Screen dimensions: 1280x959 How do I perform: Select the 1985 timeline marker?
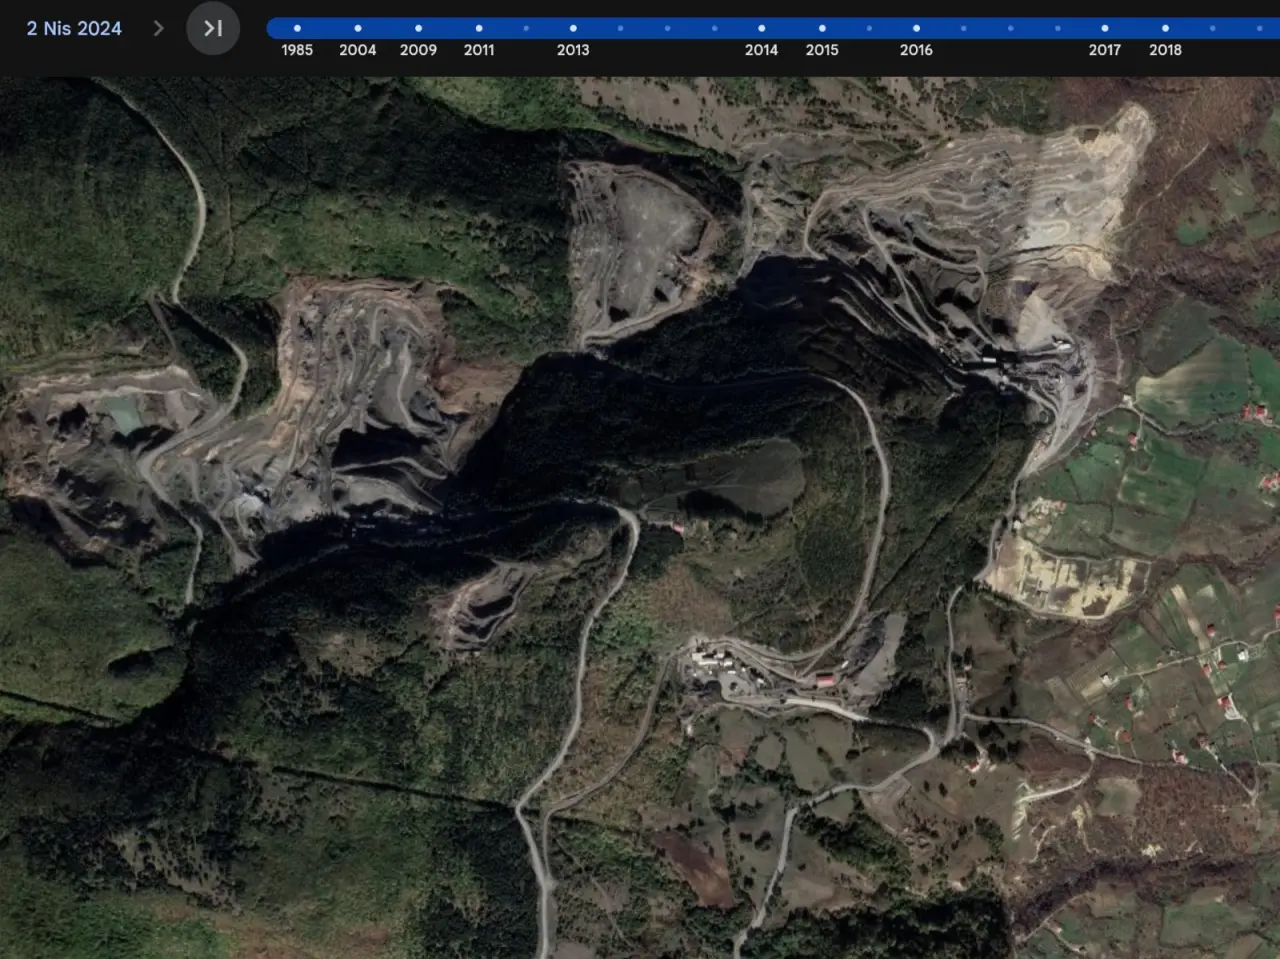click(297, 28)
